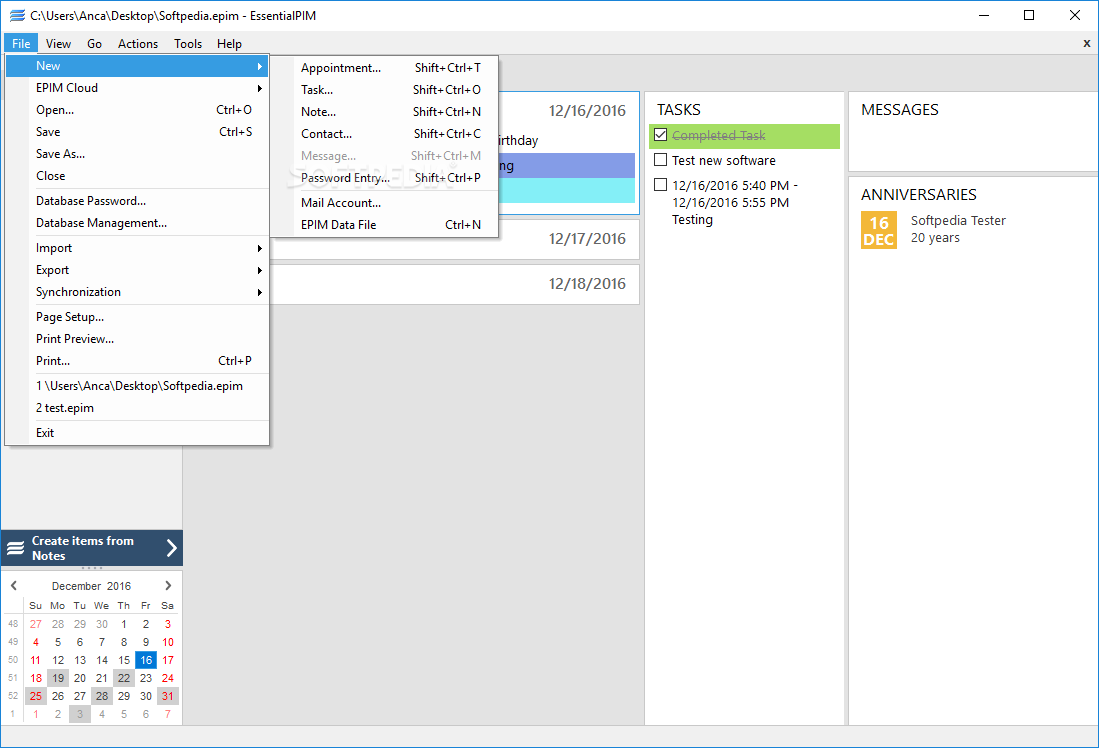Expand the Synchronization submenu
This screenshot has width=1099, height=748.
pos(137,292)
